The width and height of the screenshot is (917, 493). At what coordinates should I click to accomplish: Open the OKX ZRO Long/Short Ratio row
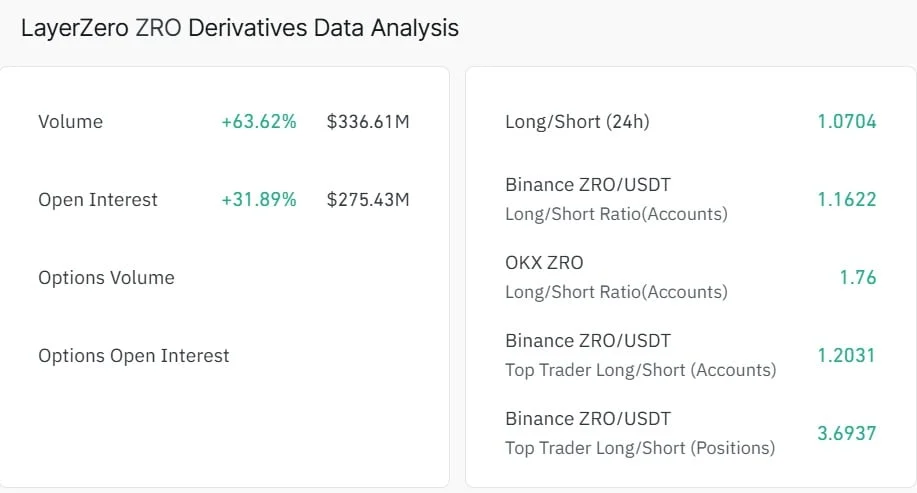pyautogui.click(x=691, y=277)
